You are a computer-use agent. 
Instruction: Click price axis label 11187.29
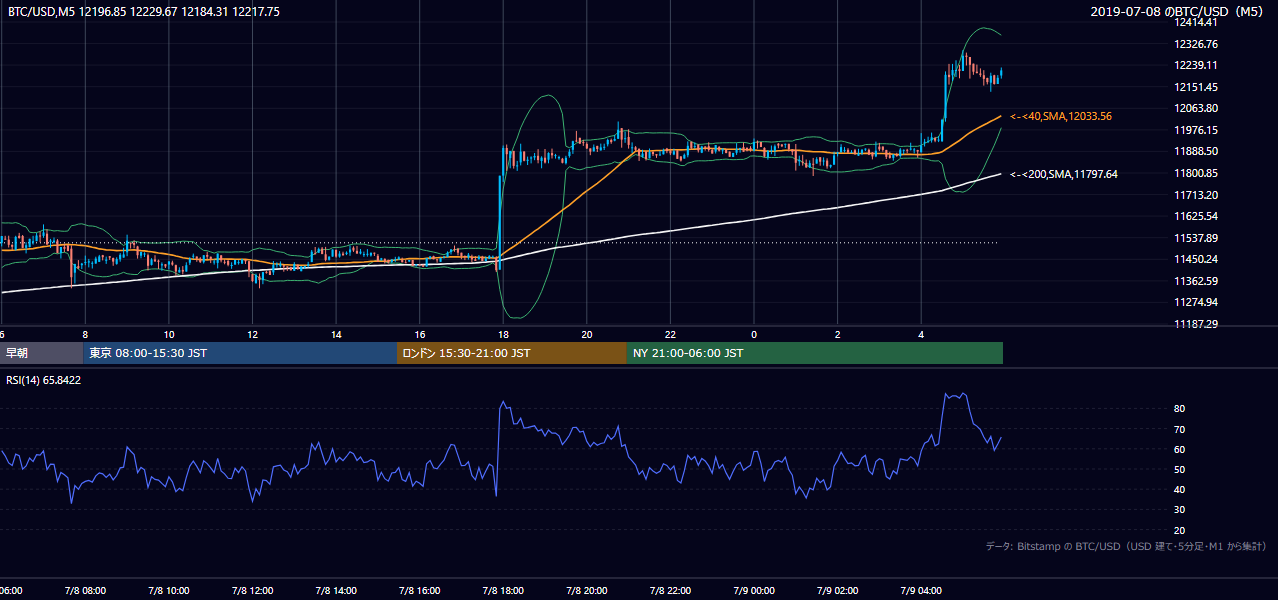1195,324
